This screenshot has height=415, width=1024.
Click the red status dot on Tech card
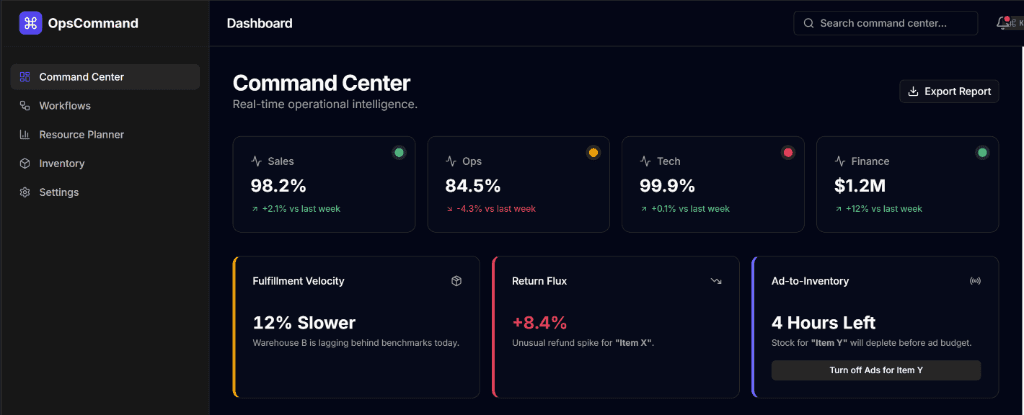(x=788, y=152)
